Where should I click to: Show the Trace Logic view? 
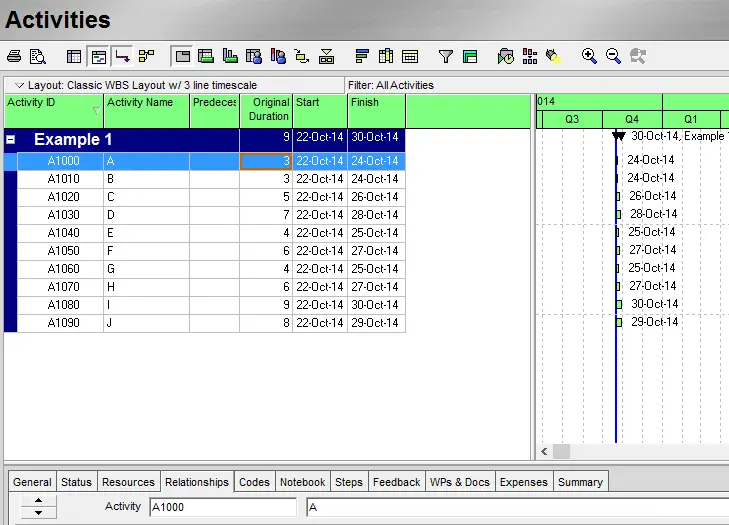point(302,57)
